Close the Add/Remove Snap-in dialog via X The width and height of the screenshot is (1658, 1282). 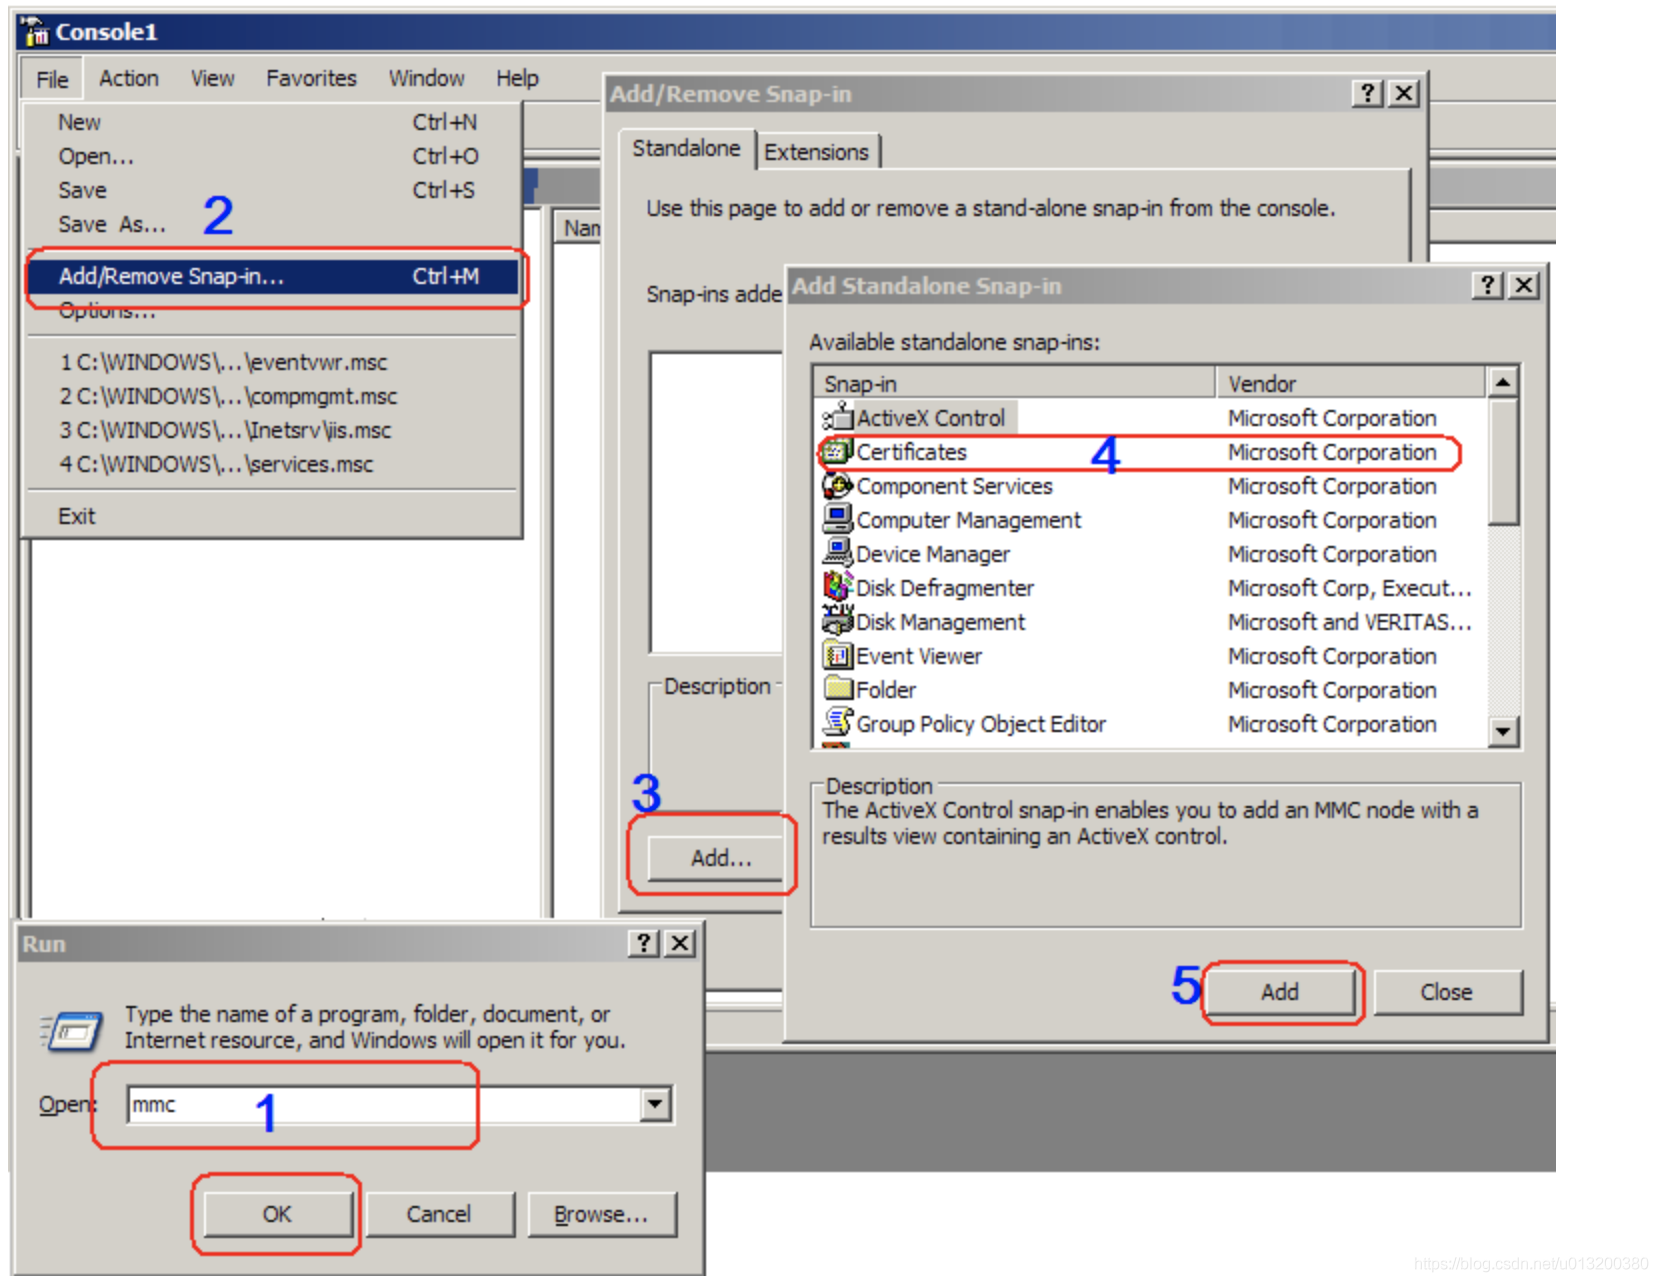tap(1404, 93)
